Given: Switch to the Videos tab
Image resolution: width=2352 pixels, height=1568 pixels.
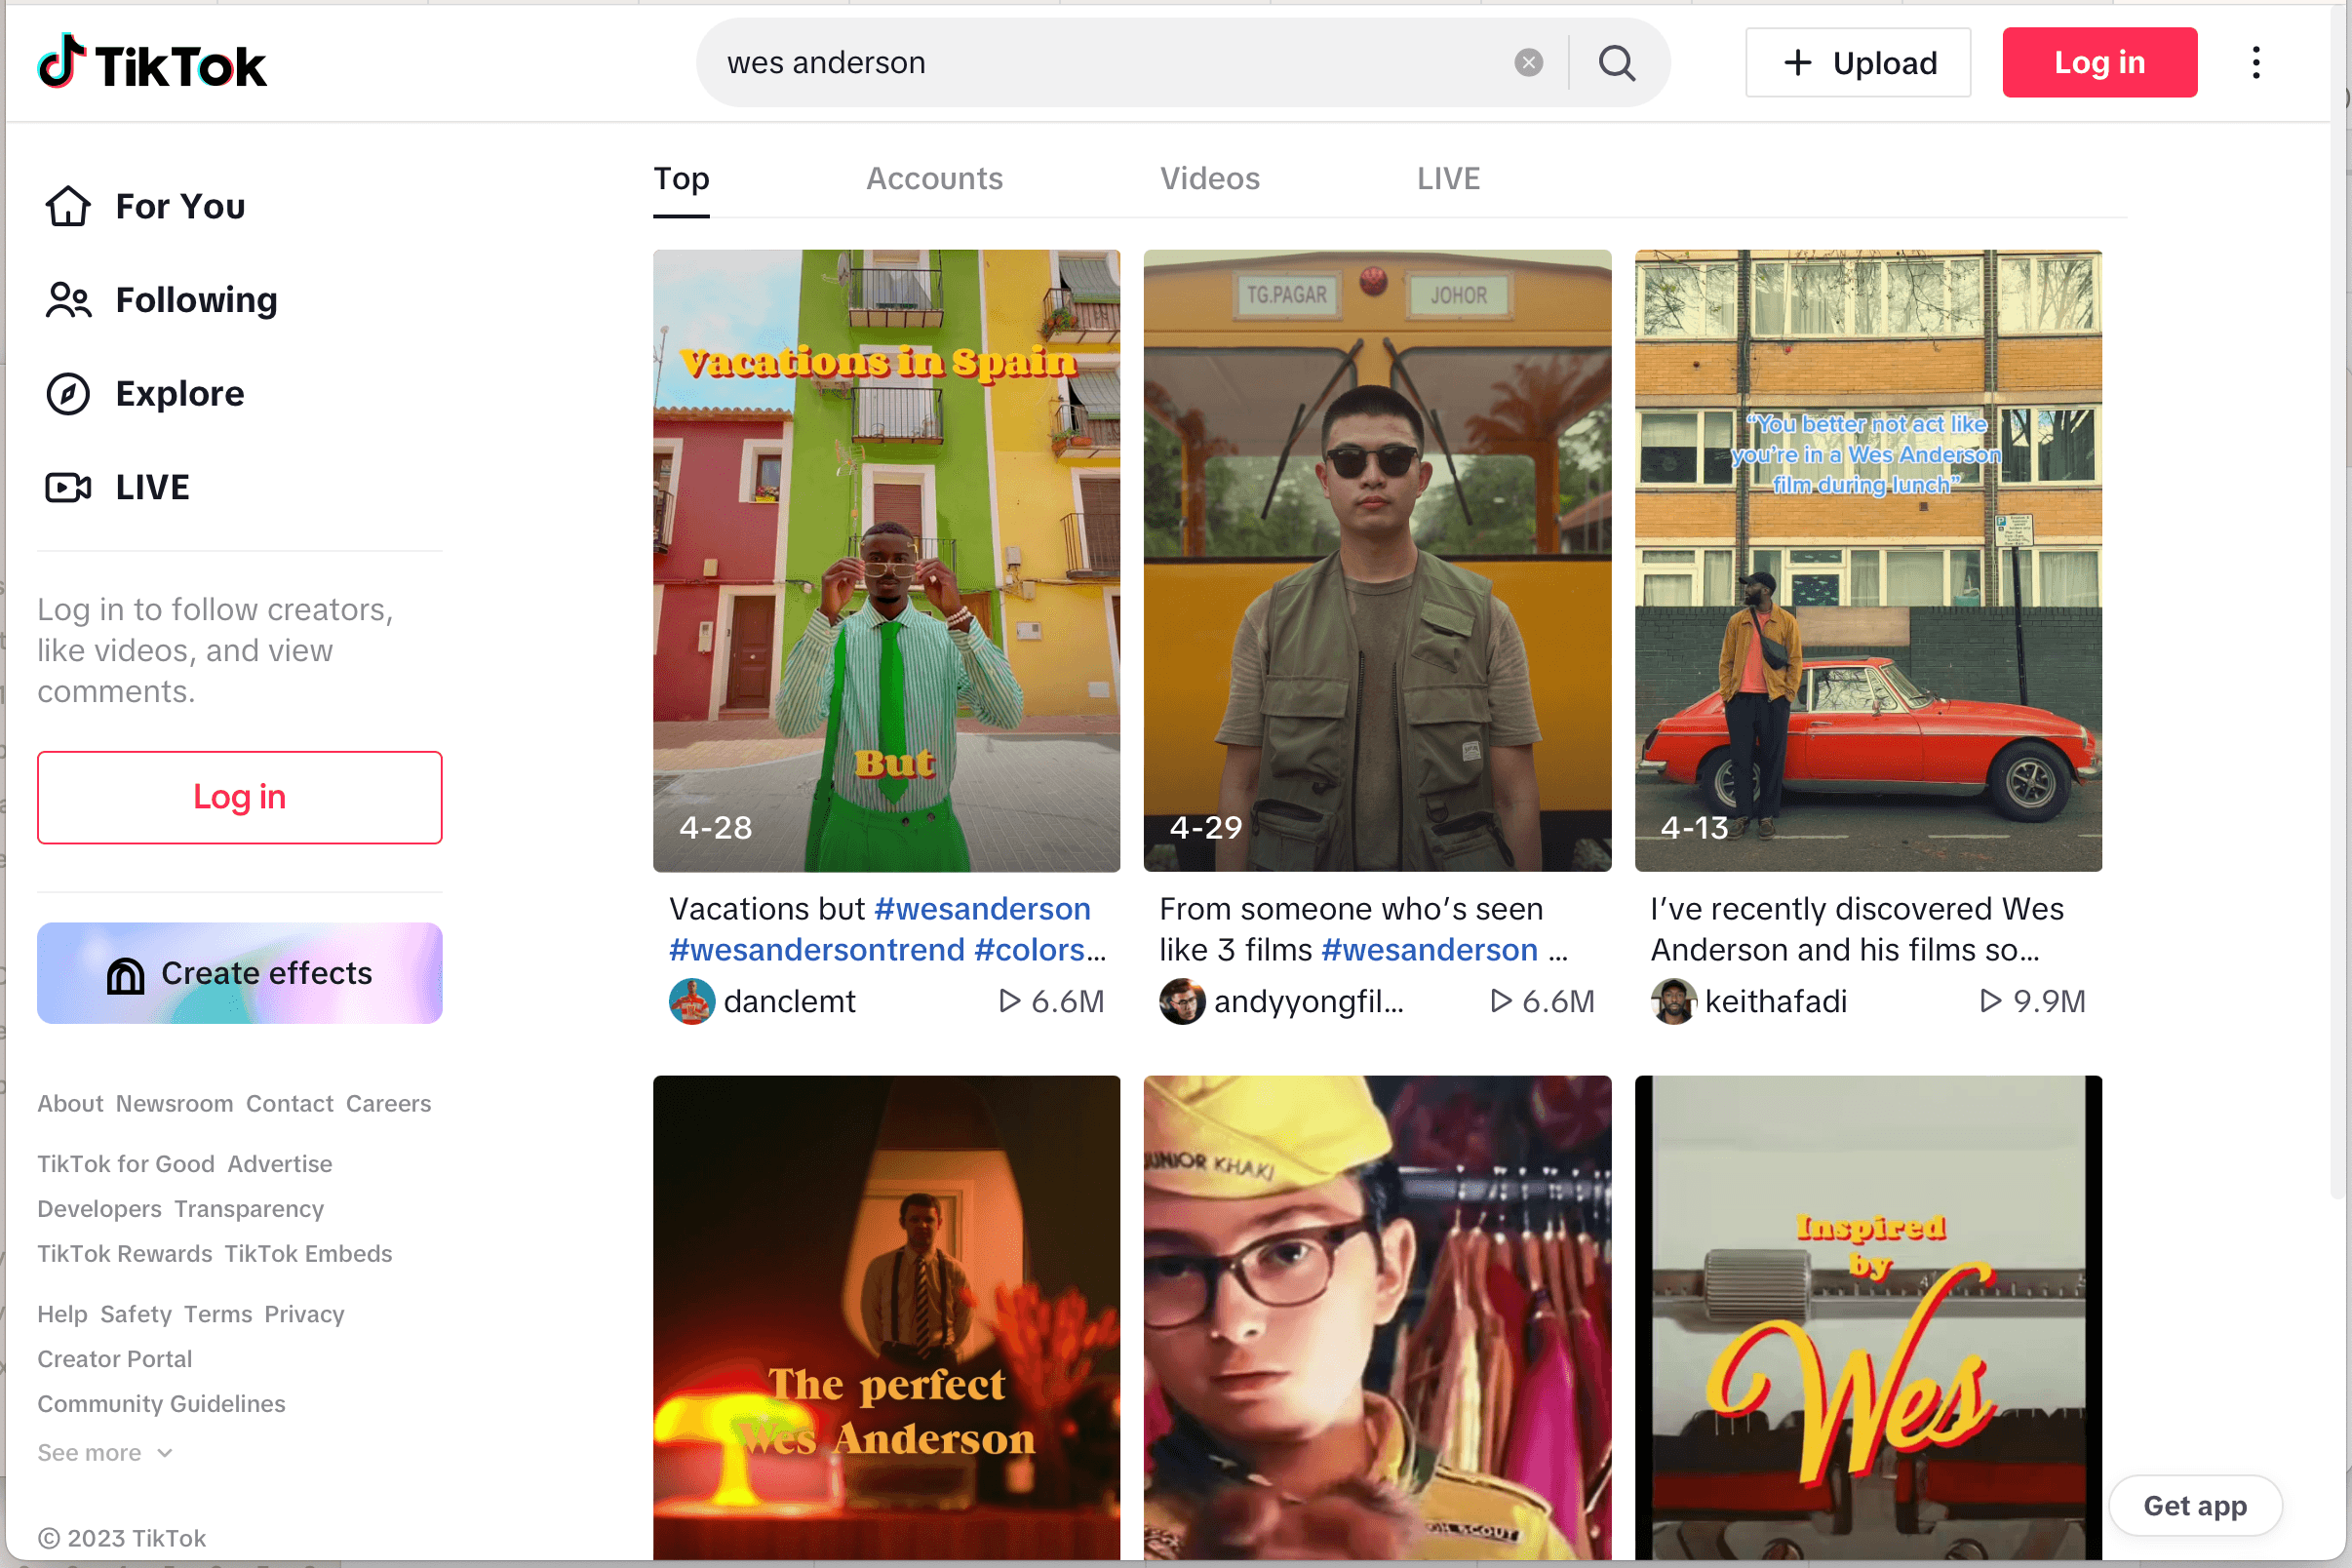Looking at the screenshot, I should coord(1209,179).
